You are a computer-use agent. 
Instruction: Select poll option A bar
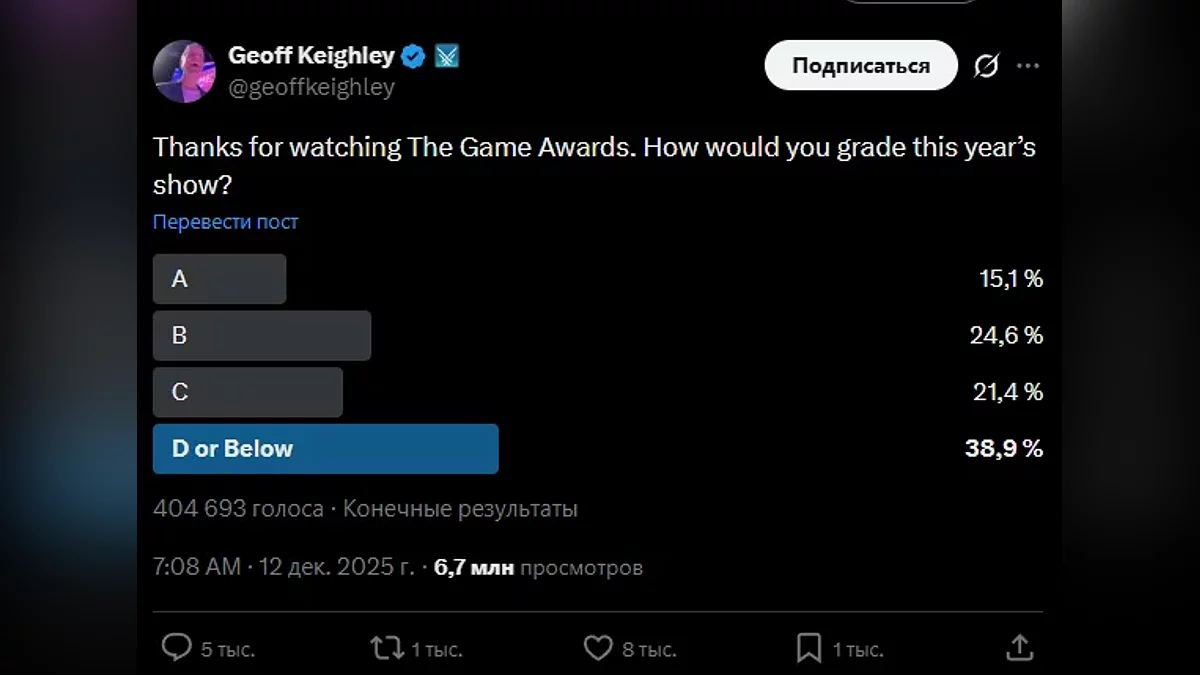pyautogui.click(x=219, y=279)
